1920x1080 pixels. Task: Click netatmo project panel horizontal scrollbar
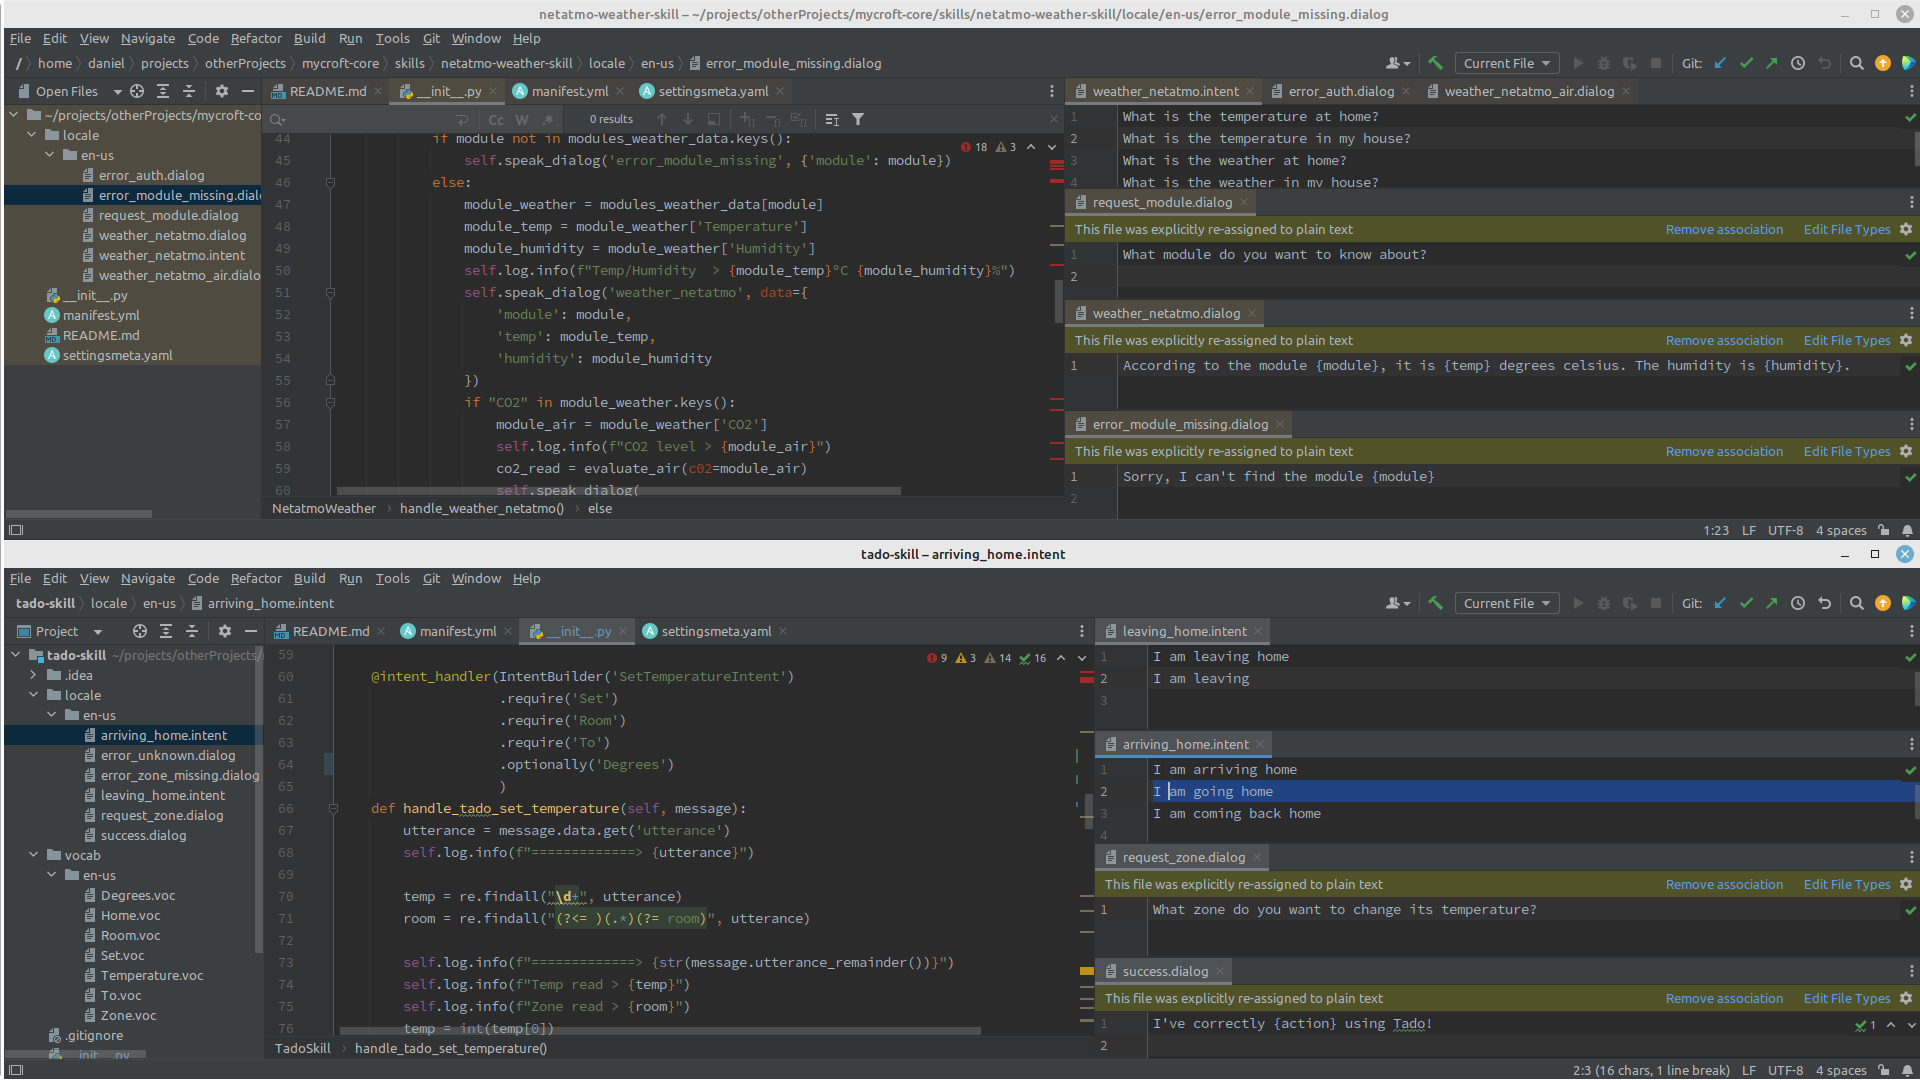tap(79, 514)
